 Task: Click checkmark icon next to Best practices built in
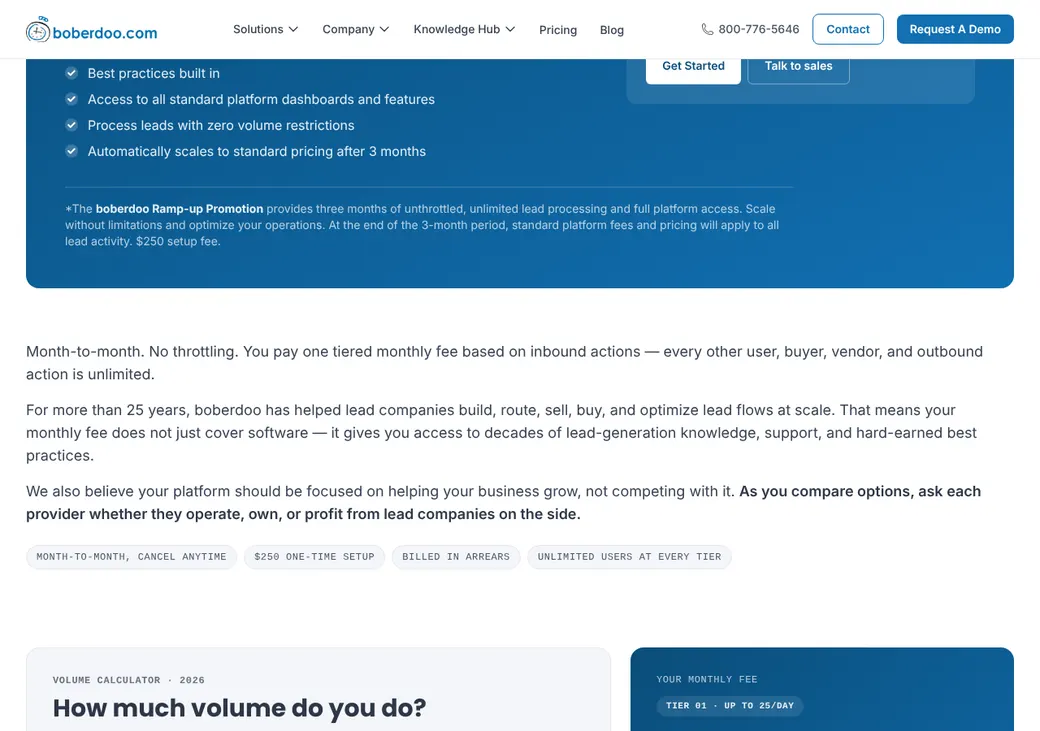(72, 73)
